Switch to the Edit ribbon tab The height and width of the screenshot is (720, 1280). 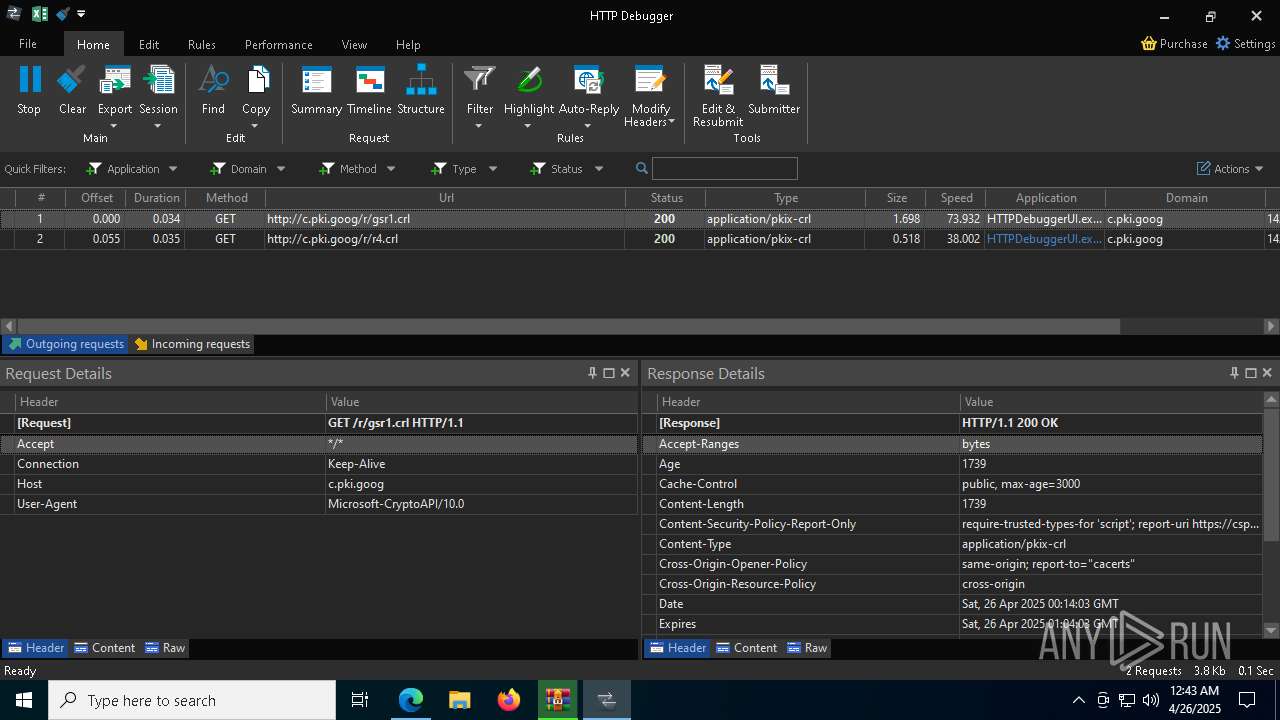[149, 44]
